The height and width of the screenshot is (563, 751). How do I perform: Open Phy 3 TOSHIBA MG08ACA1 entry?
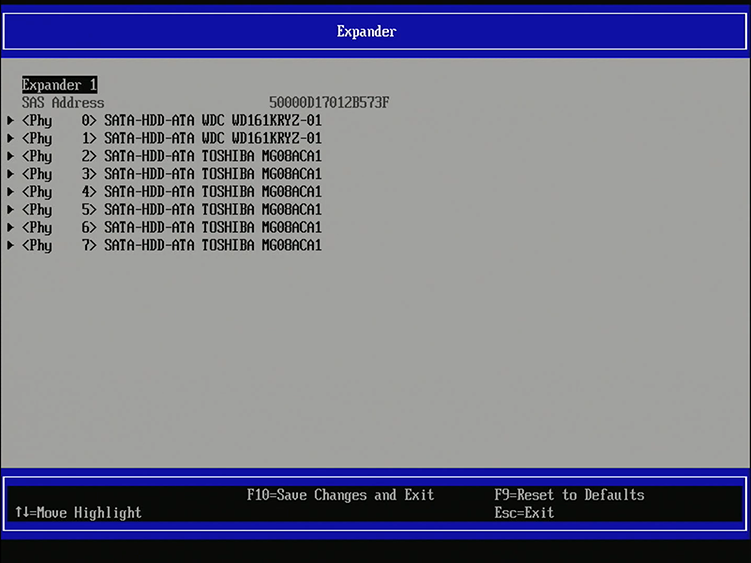171,174
